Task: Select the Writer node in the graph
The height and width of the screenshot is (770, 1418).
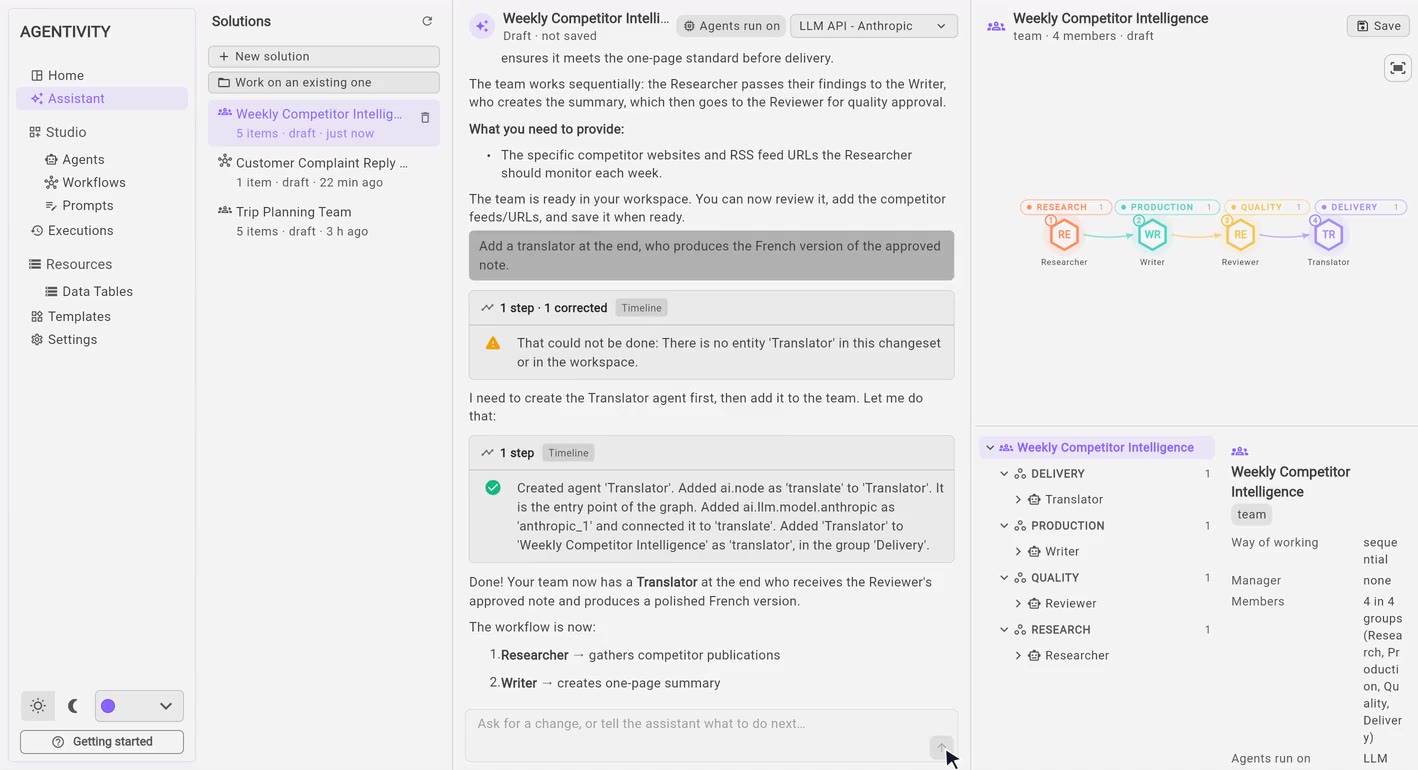Action: click(1152, 235)
